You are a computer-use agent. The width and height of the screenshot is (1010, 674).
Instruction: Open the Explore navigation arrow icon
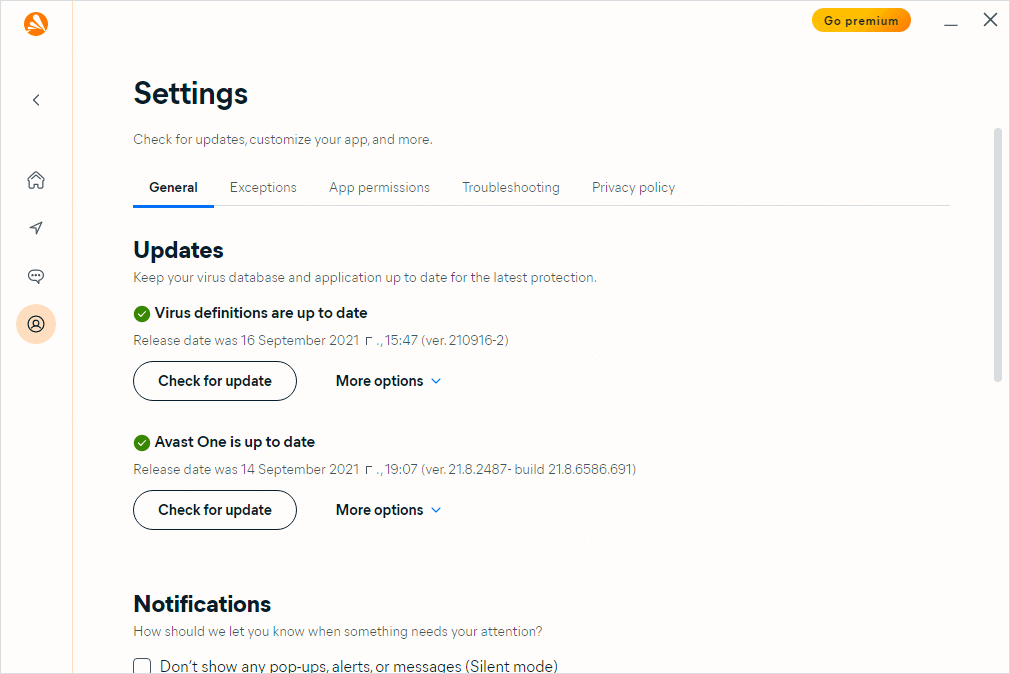(x=36, y=228)
